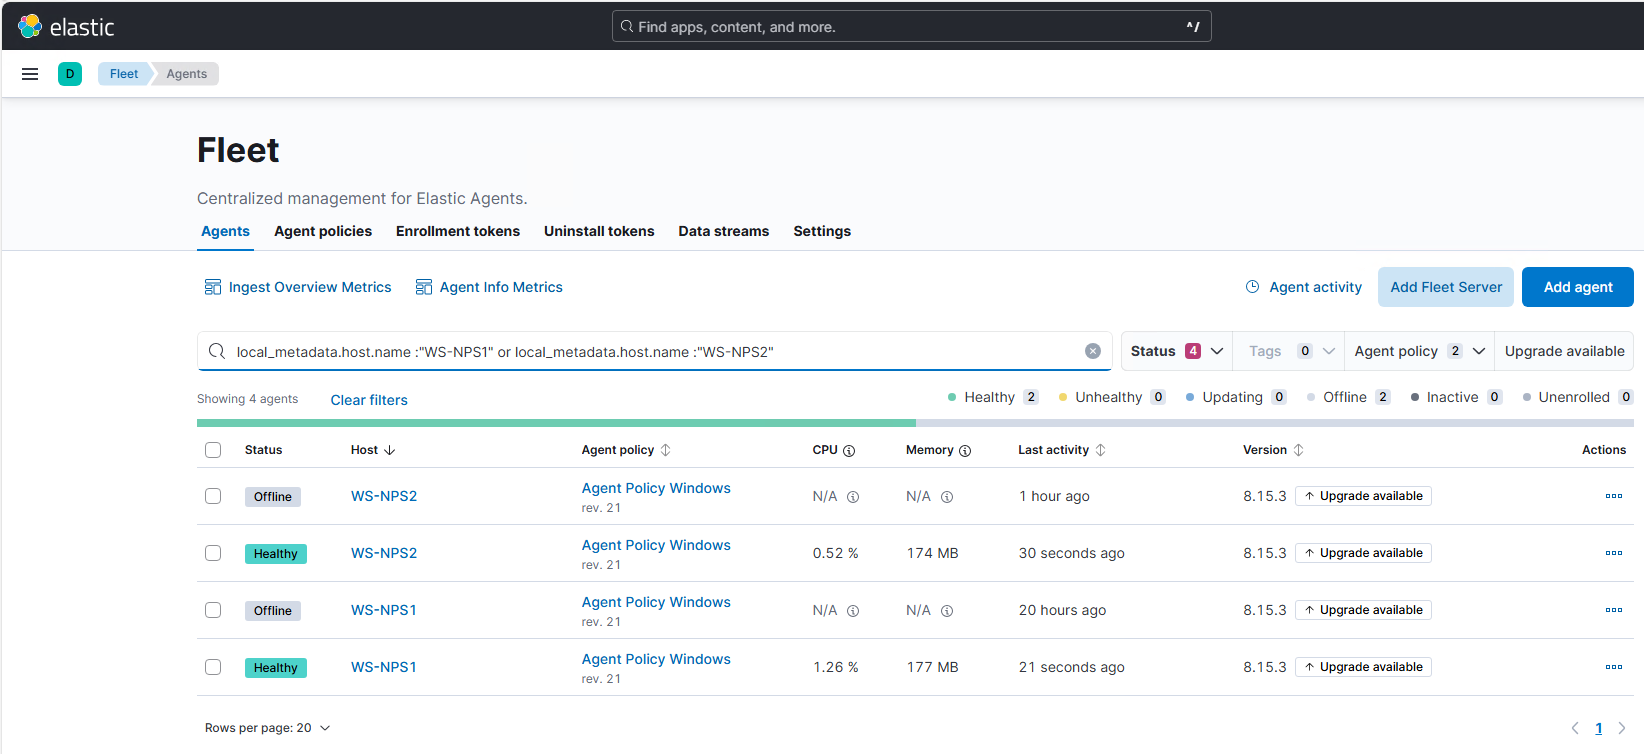Sort by Last activity column
1644x754 pixels.
[1100, 450]
